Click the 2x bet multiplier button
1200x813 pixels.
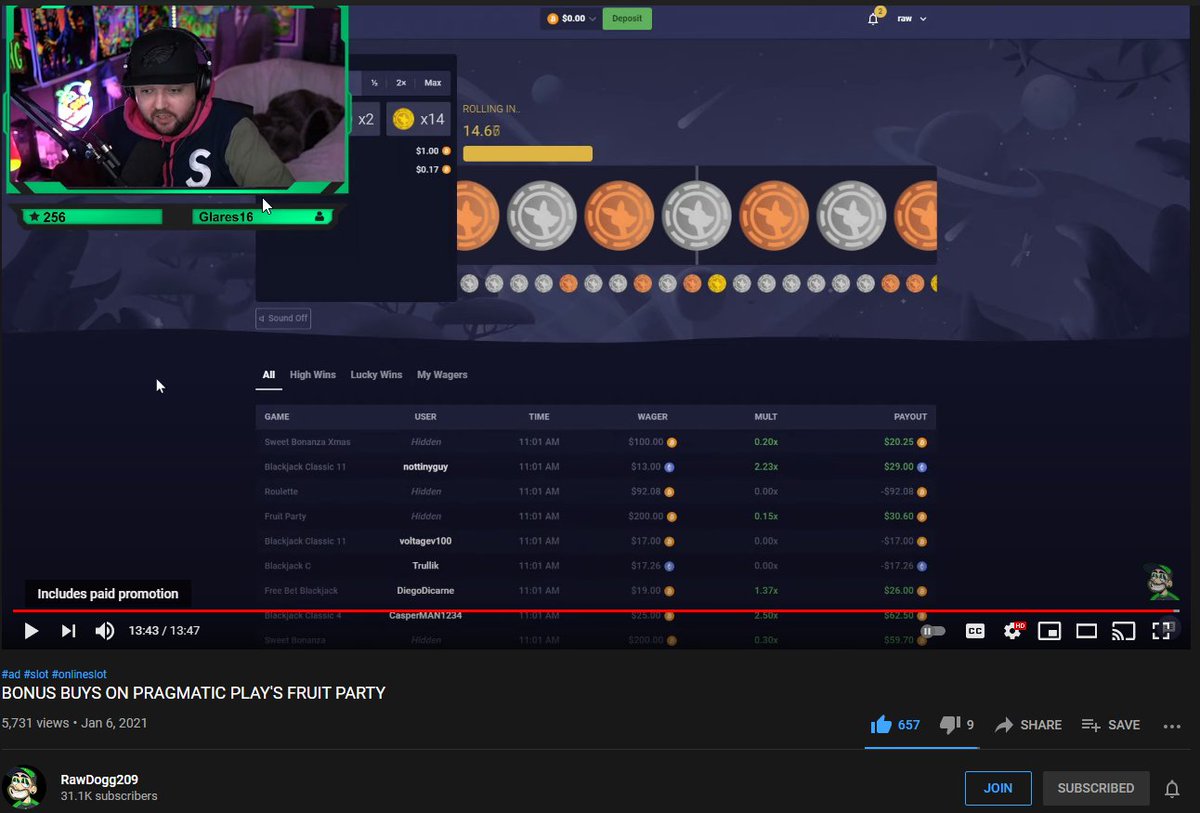pos(401,83)
